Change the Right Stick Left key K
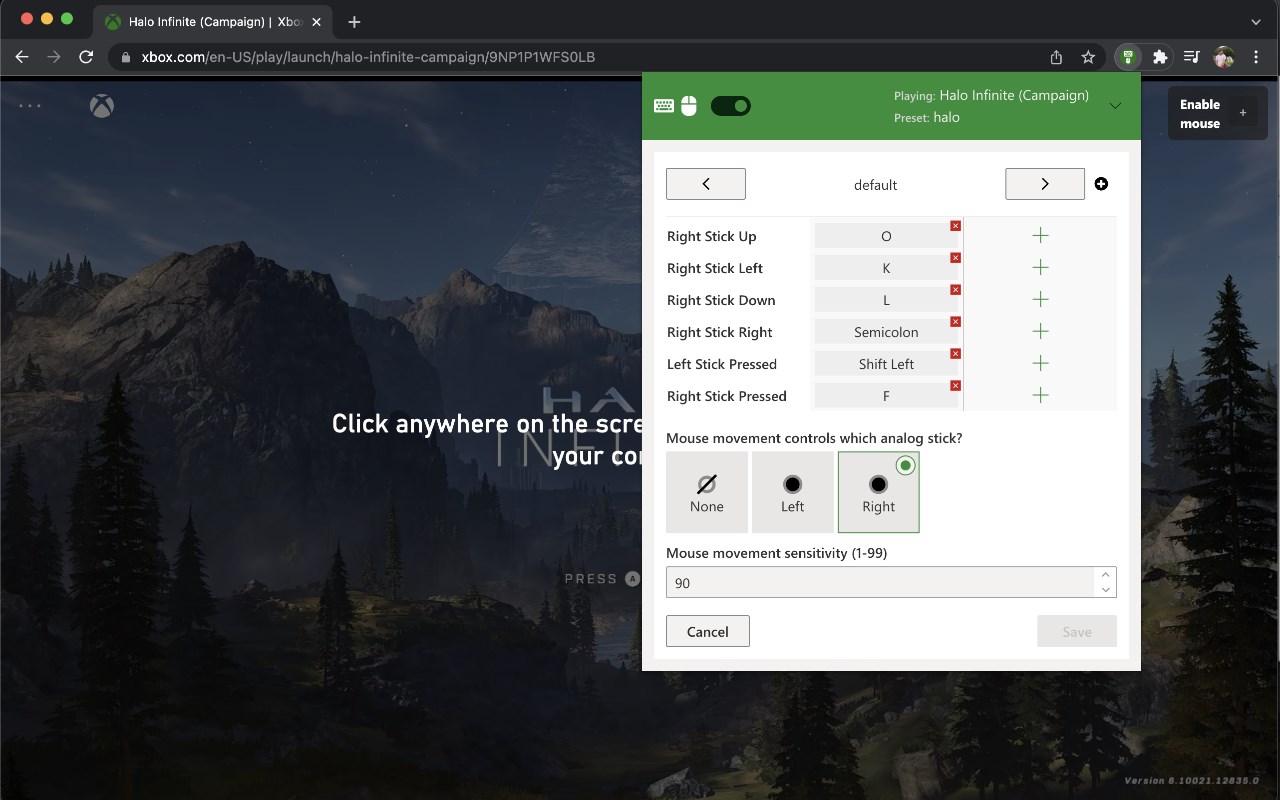 886,268
